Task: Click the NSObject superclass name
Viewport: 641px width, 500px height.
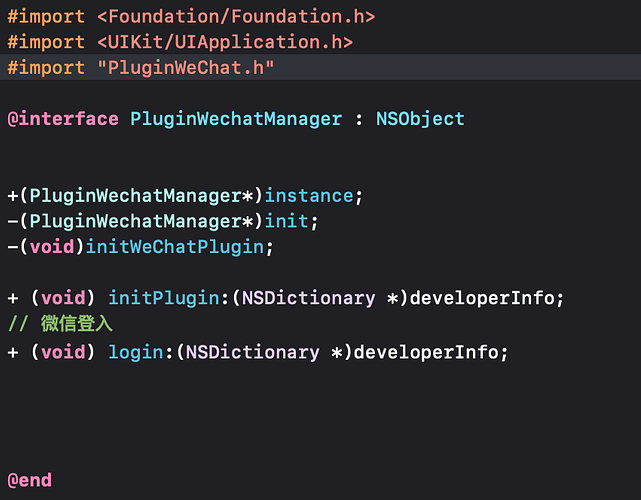Action: [x=420, y=119]
